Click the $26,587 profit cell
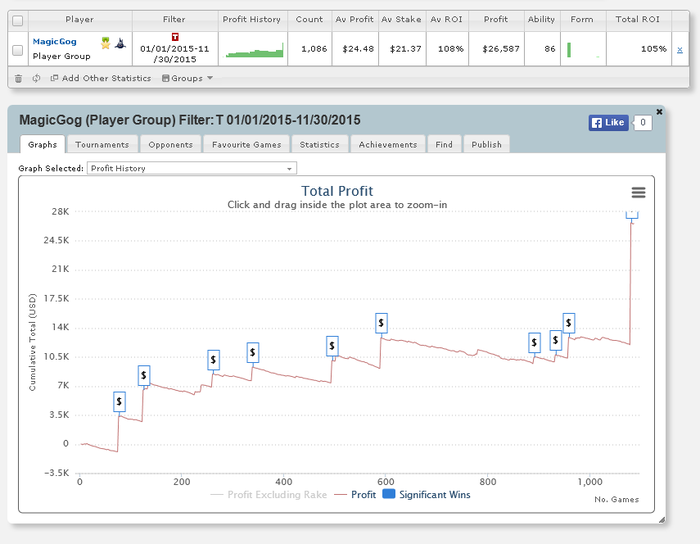700x544 pixels. (496, 49)
